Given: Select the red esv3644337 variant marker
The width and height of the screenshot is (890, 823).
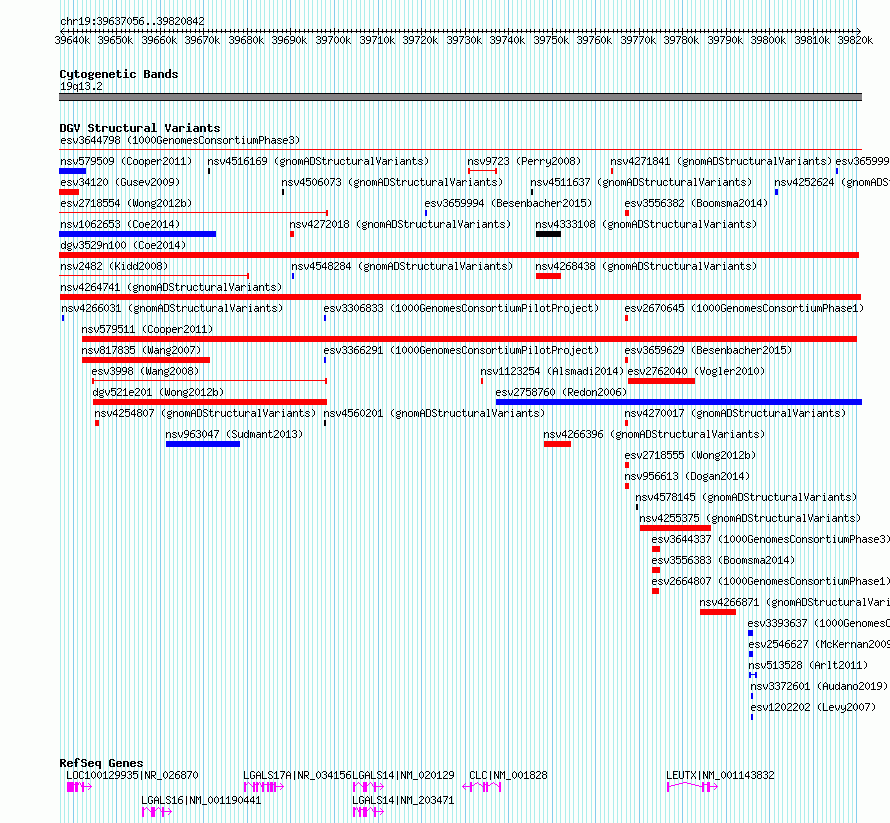Looking at the screenshot, I should (656, 549).
